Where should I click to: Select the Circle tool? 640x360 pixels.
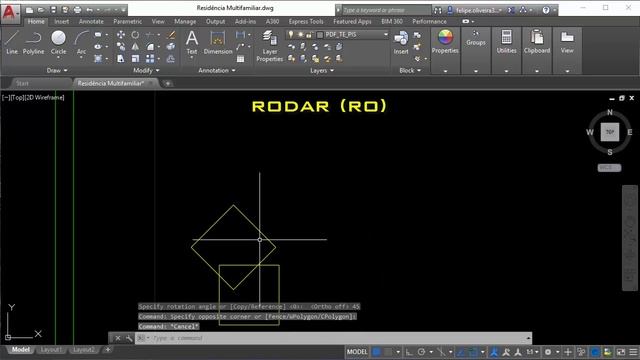pos(58,42)
